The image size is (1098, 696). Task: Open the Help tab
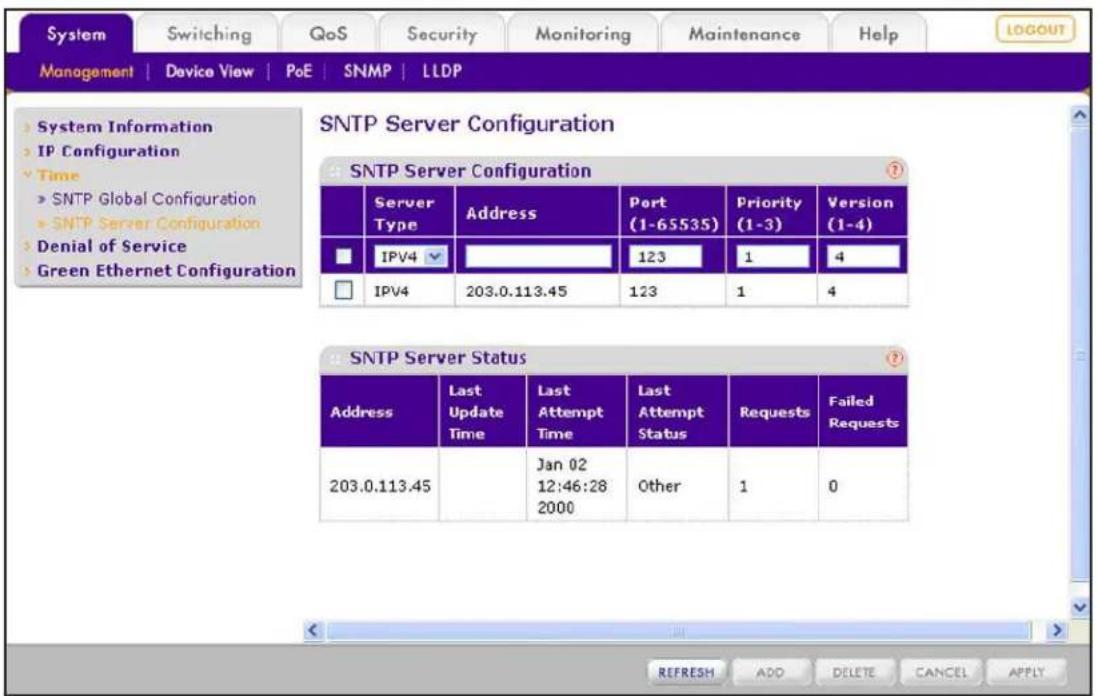click(x=878, y=34)
